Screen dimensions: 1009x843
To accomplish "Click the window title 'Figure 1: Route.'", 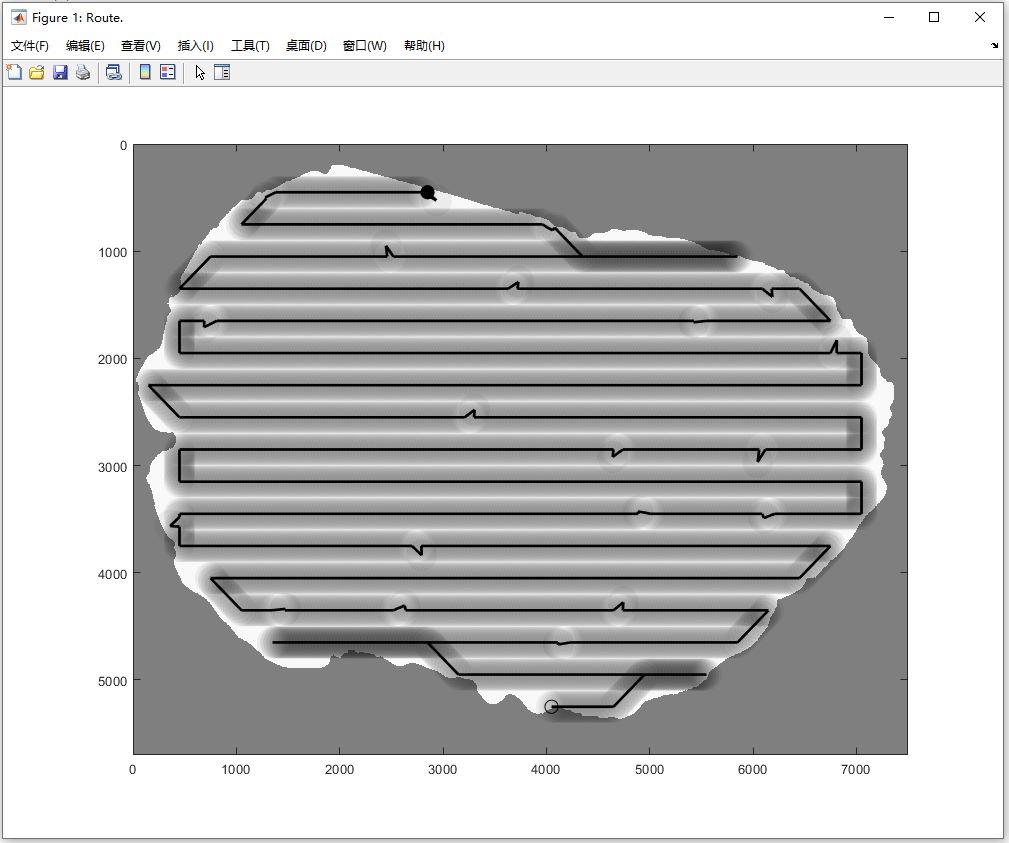I will pyautogui.click(x=77, y=18).
